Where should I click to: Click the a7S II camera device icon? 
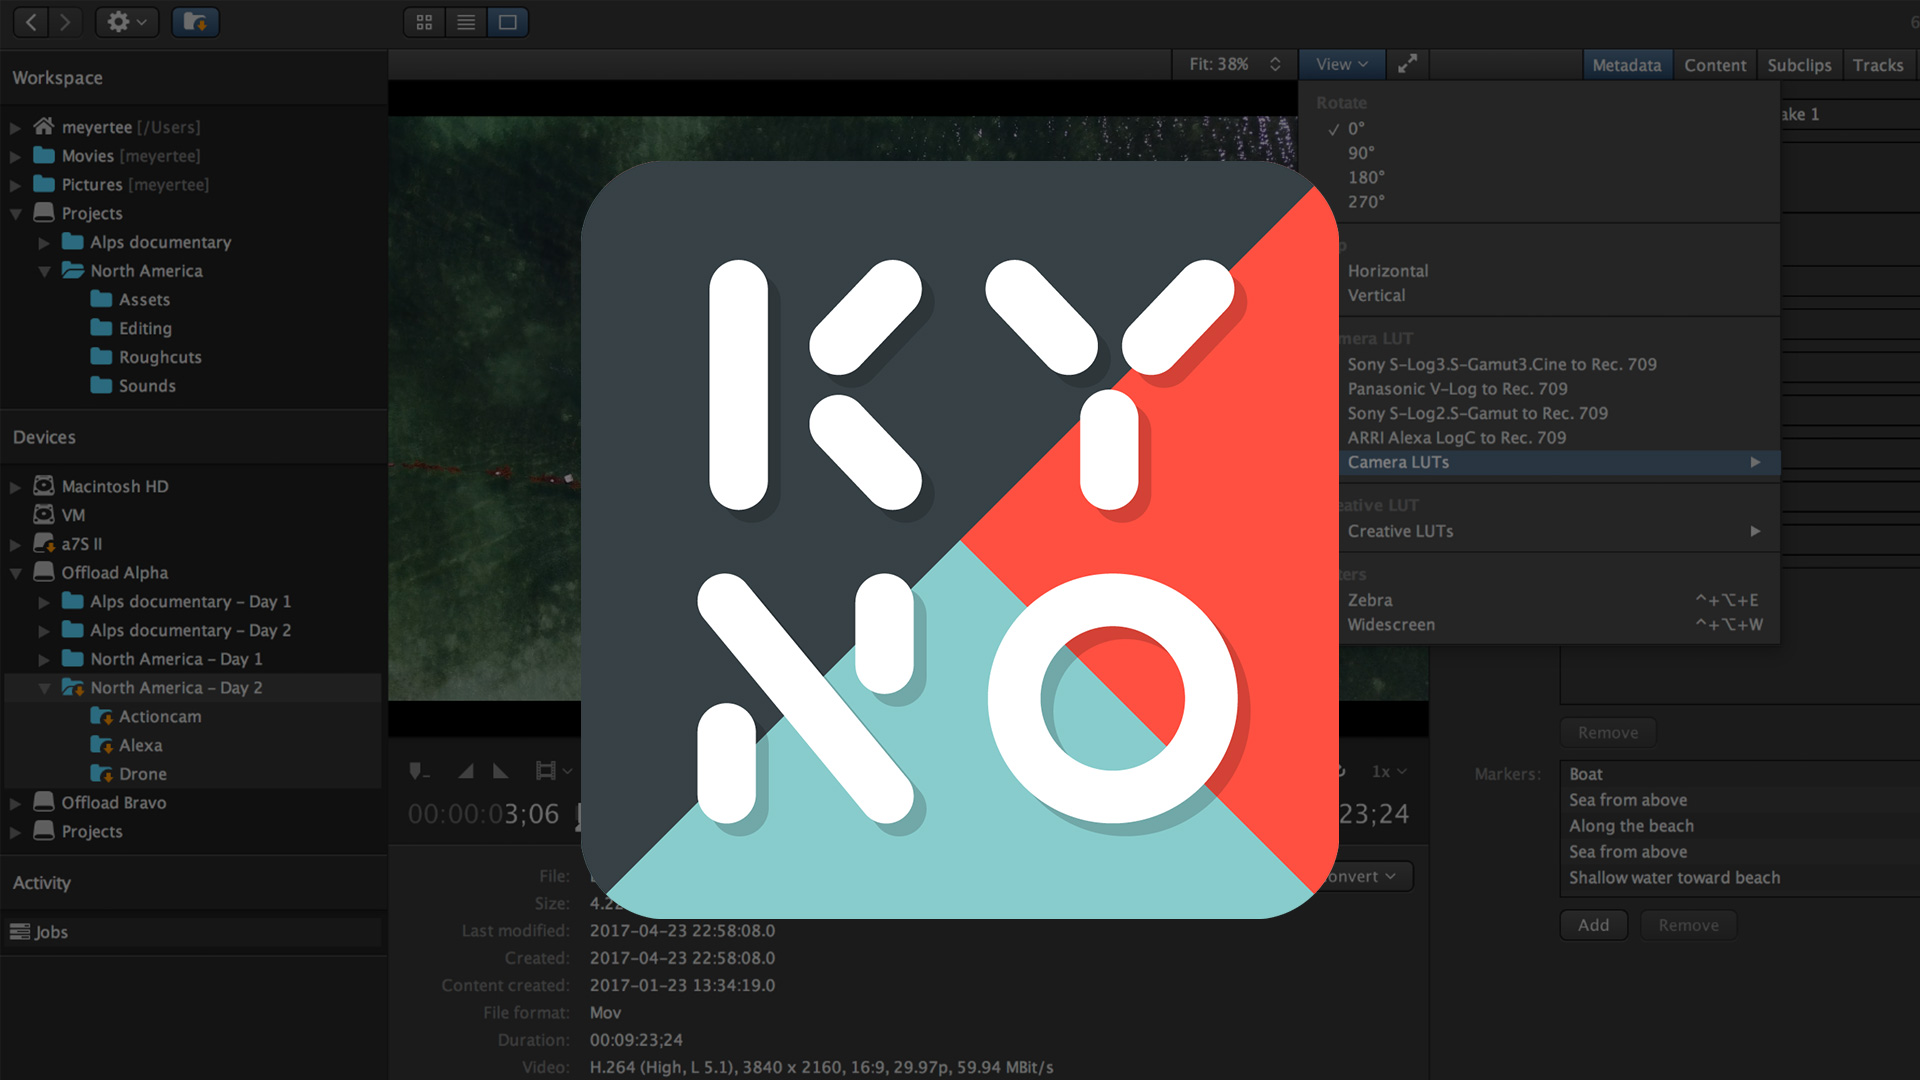(43, 544)
